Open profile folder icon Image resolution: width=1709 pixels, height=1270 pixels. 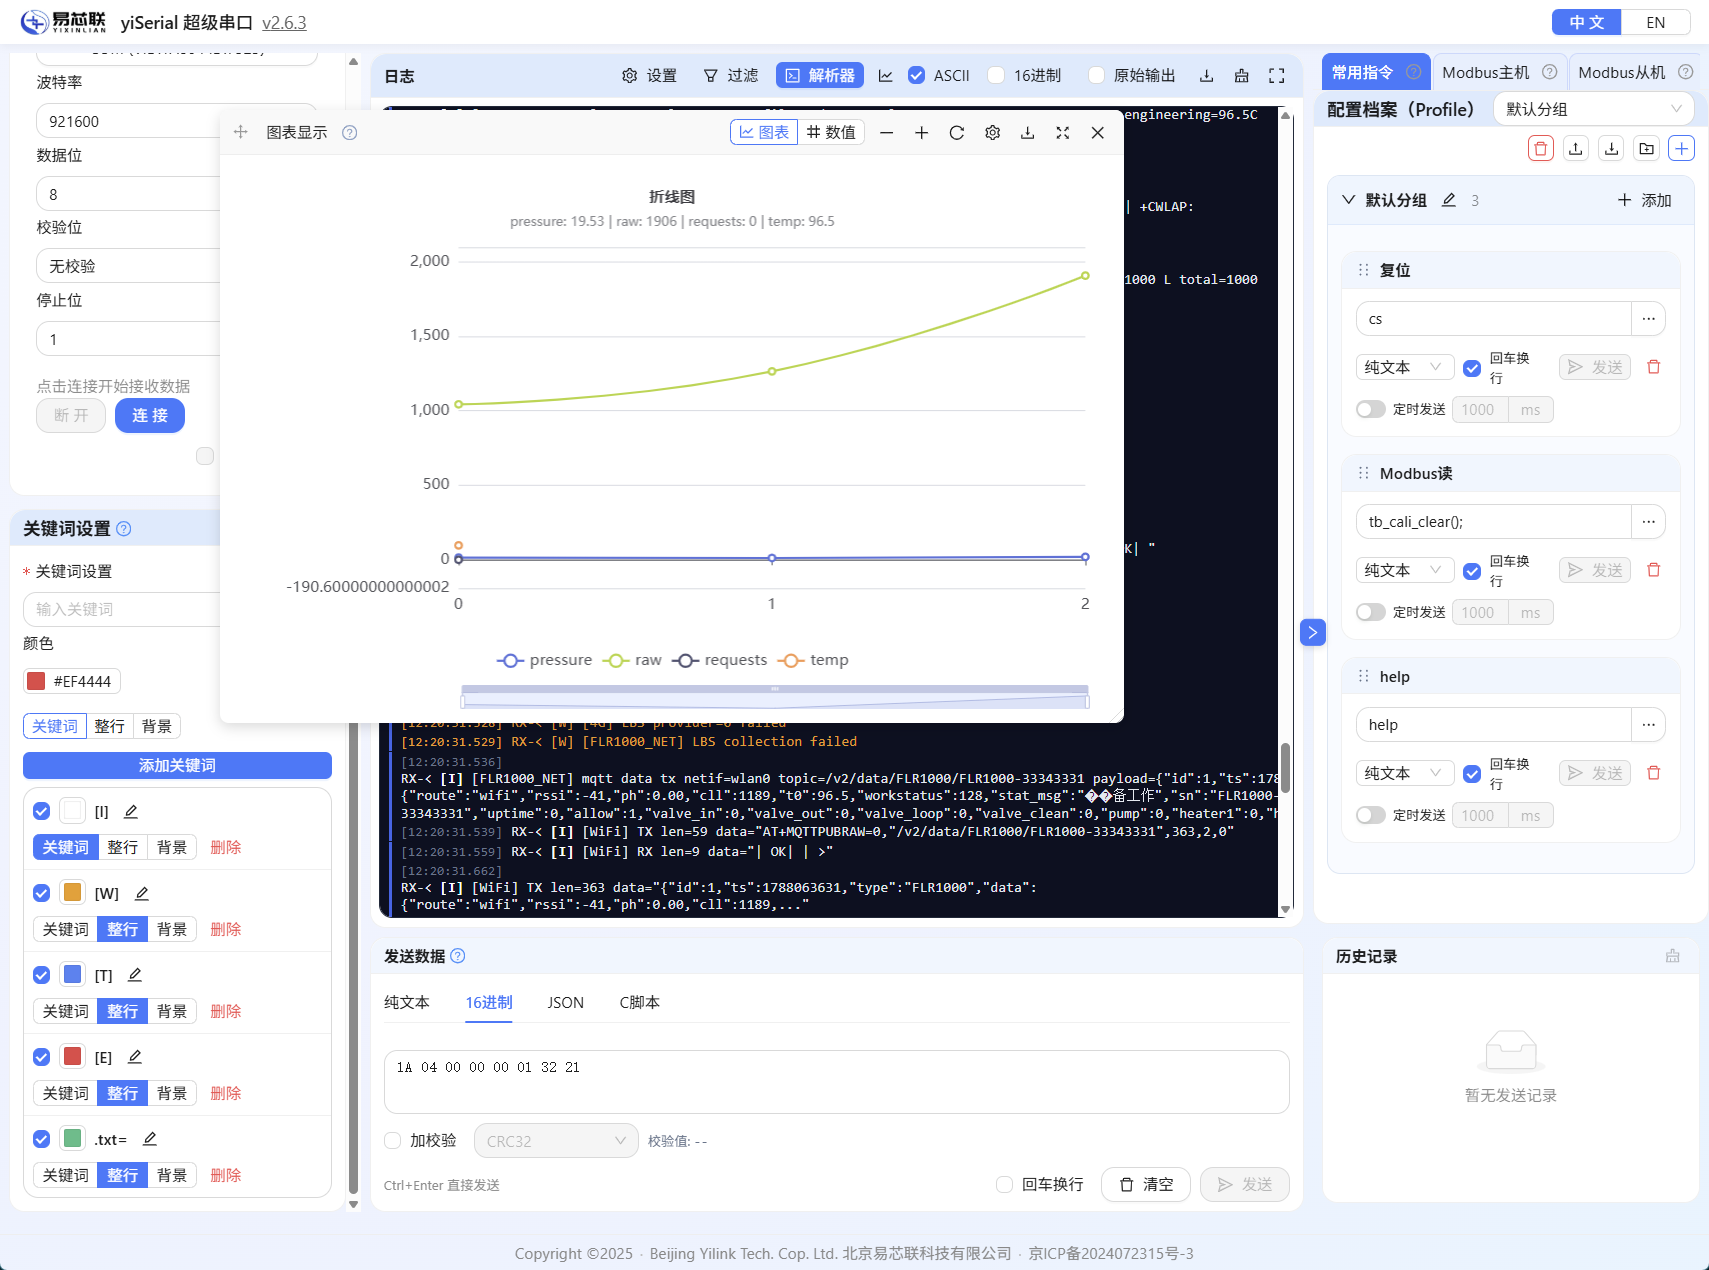[x=1646, y=149]
